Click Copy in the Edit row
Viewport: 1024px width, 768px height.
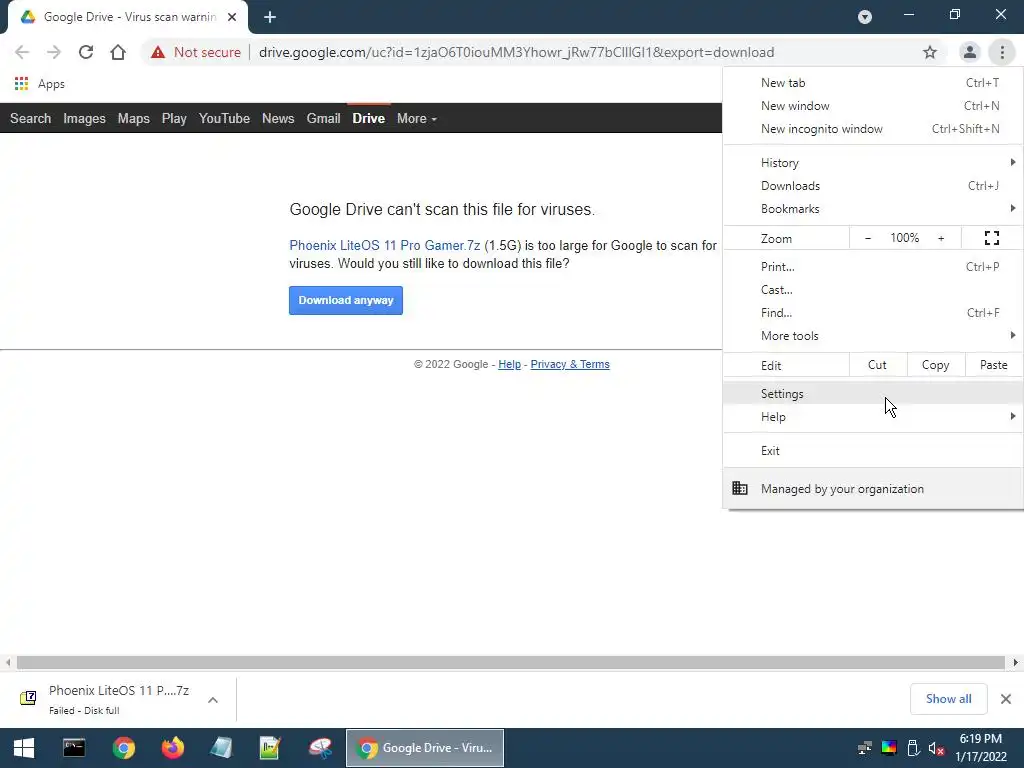point(935,365)
